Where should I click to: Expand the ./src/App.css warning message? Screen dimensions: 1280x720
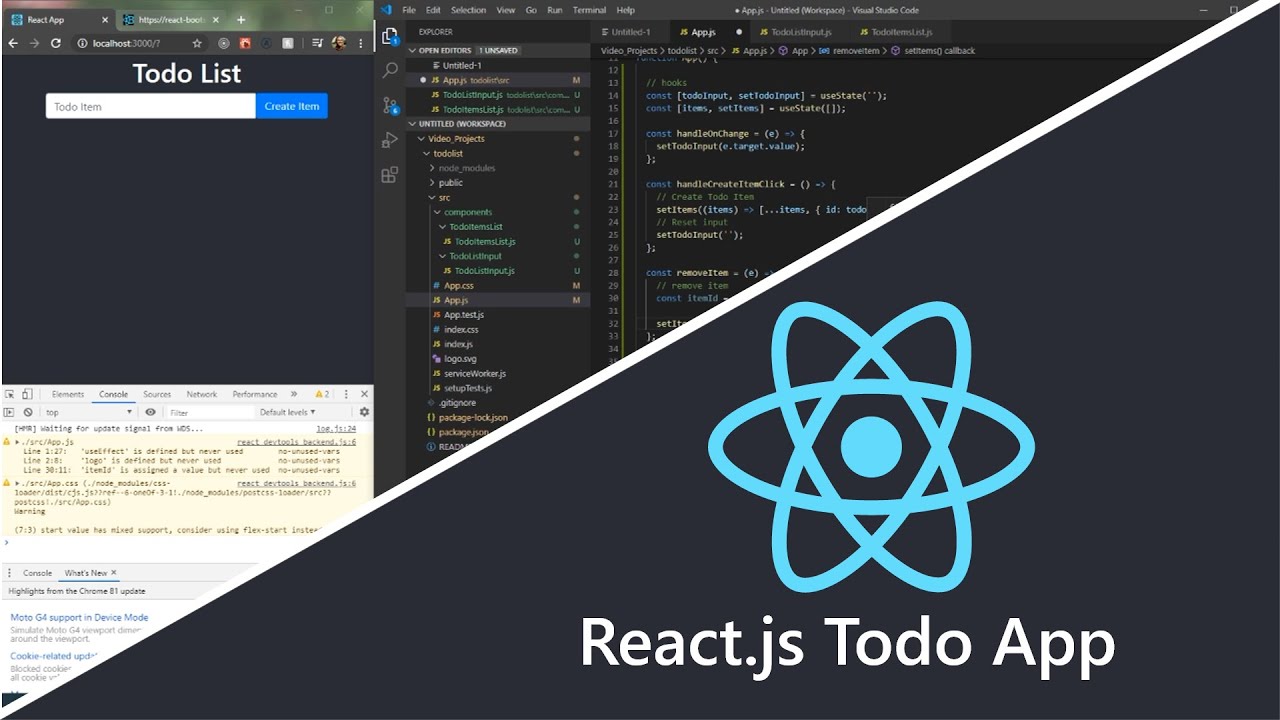tap(17, 484)
